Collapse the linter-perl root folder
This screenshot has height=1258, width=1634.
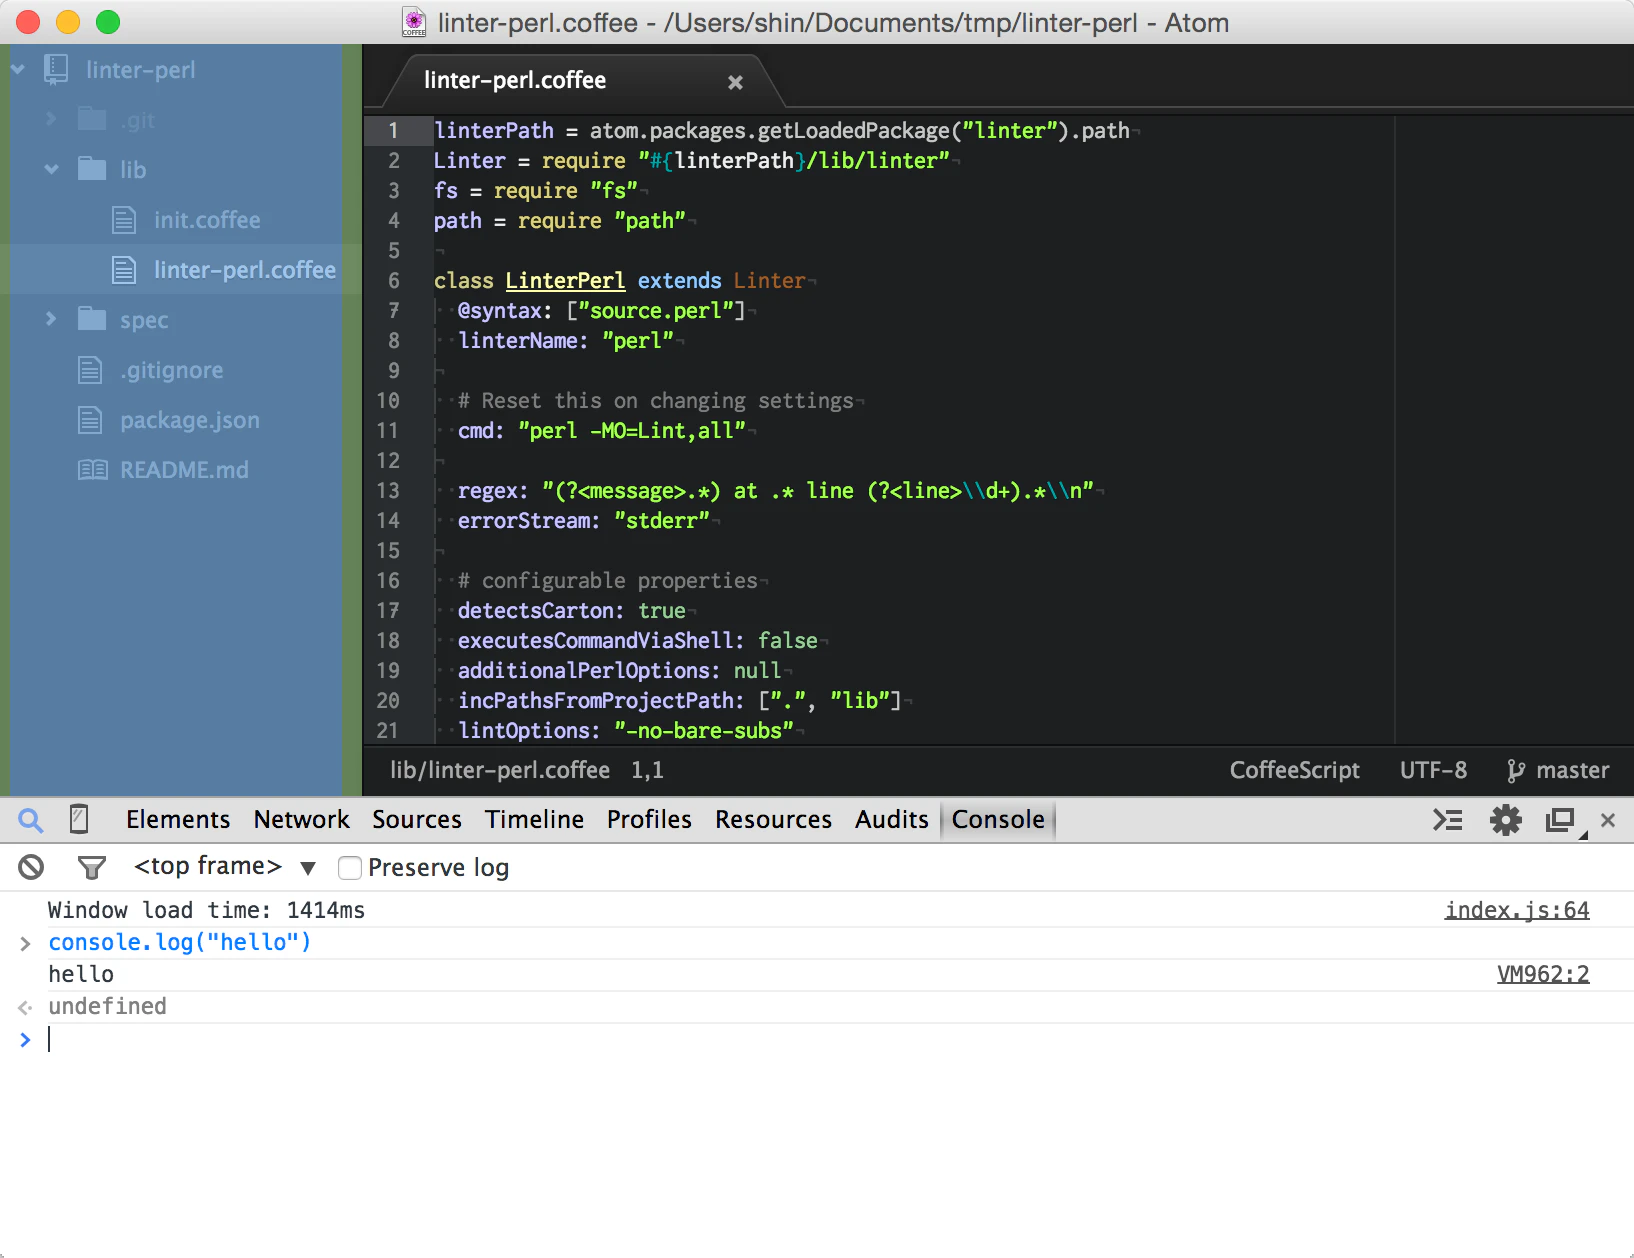click(18, 70)
